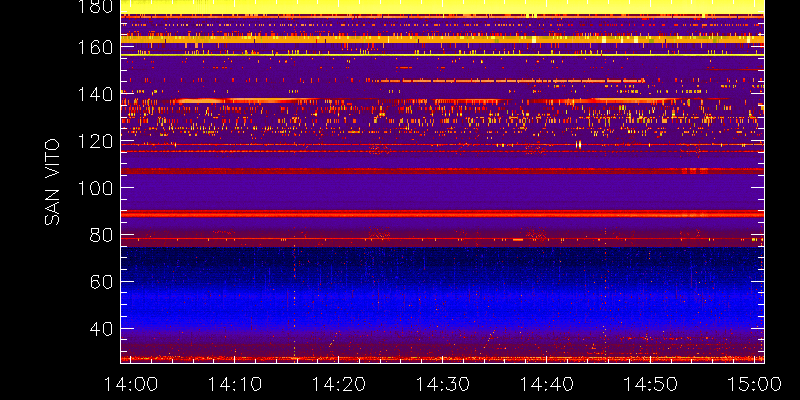The width and height of the screenshot is (800, 400).
Task: Click the 14:30 time axis label
Action: coord(443,384)
